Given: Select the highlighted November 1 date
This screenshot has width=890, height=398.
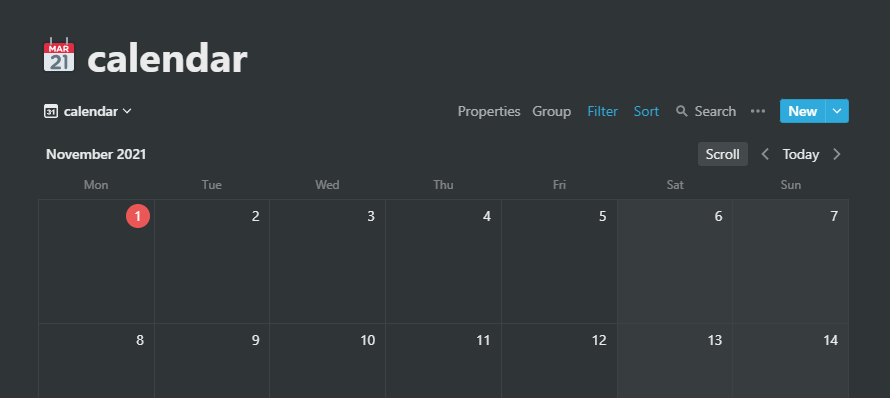Looking at the screenshot, I should pyautogui.click(x=137, y=216).
